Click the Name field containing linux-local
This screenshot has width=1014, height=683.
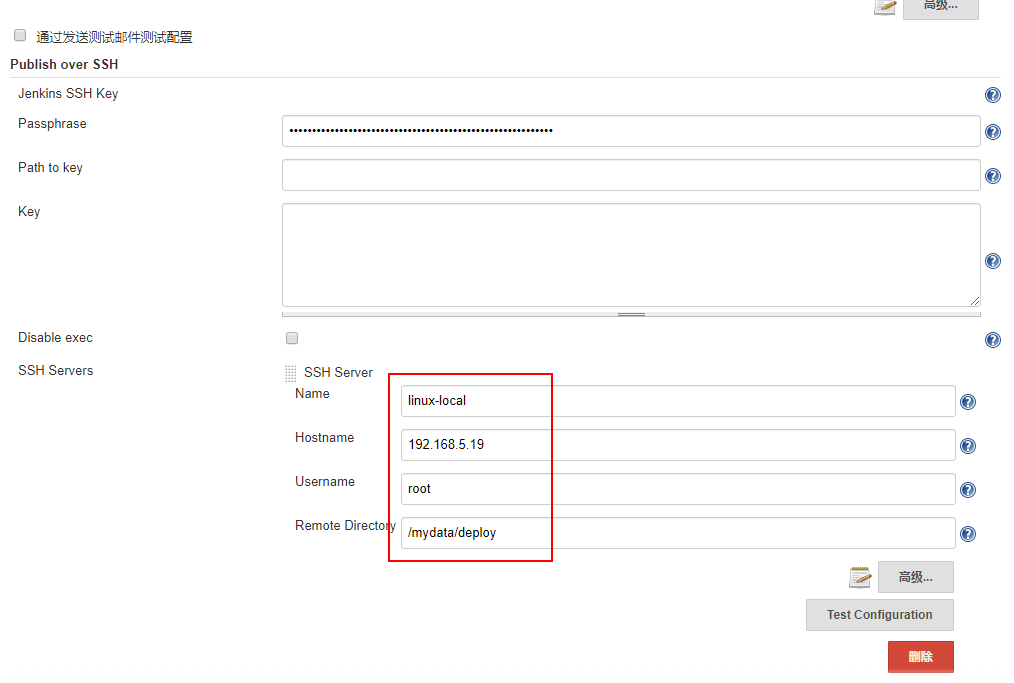678,401
